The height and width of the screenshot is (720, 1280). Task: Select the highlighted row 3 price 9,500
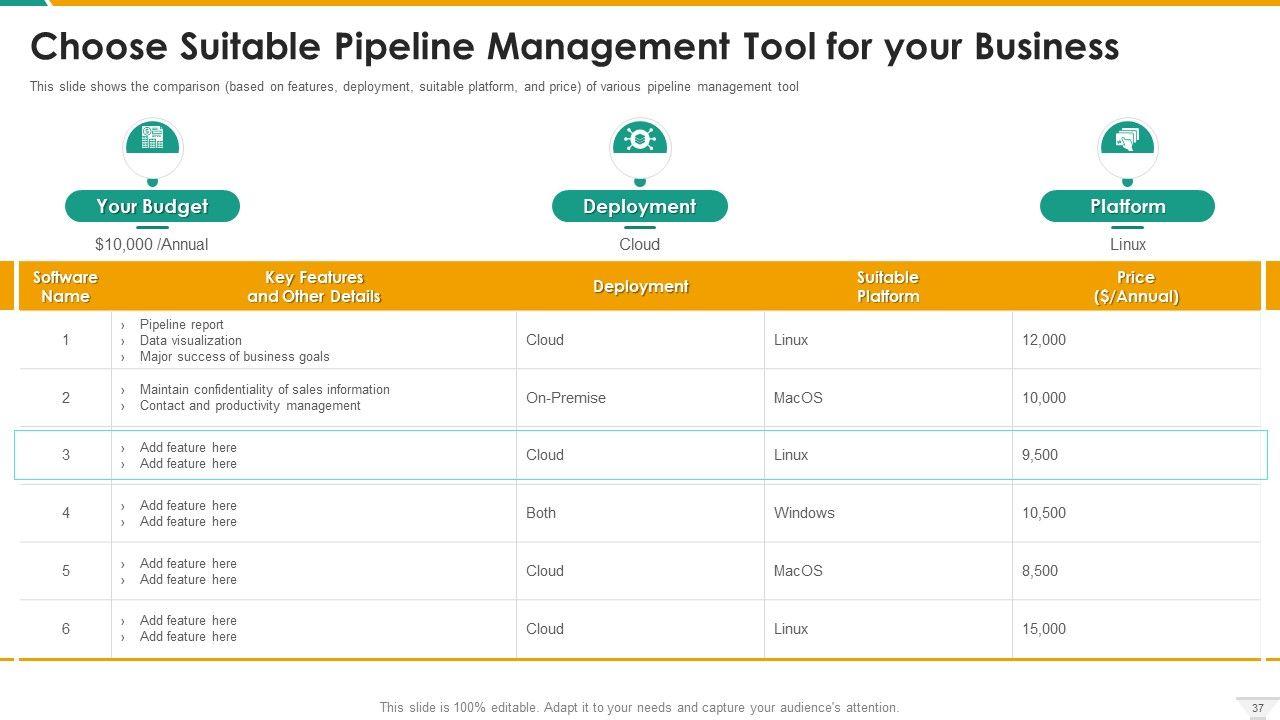[x=1040, y=455]
